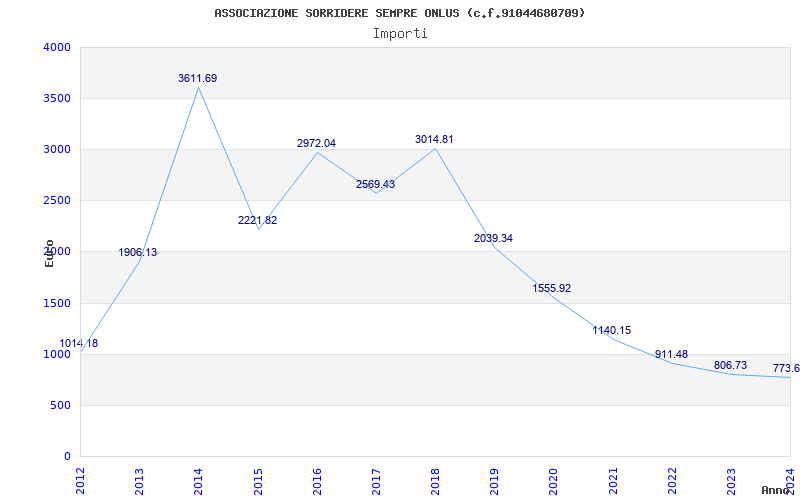
Task: Select the 3014.81 data label
Action: (x=434, y=139)
